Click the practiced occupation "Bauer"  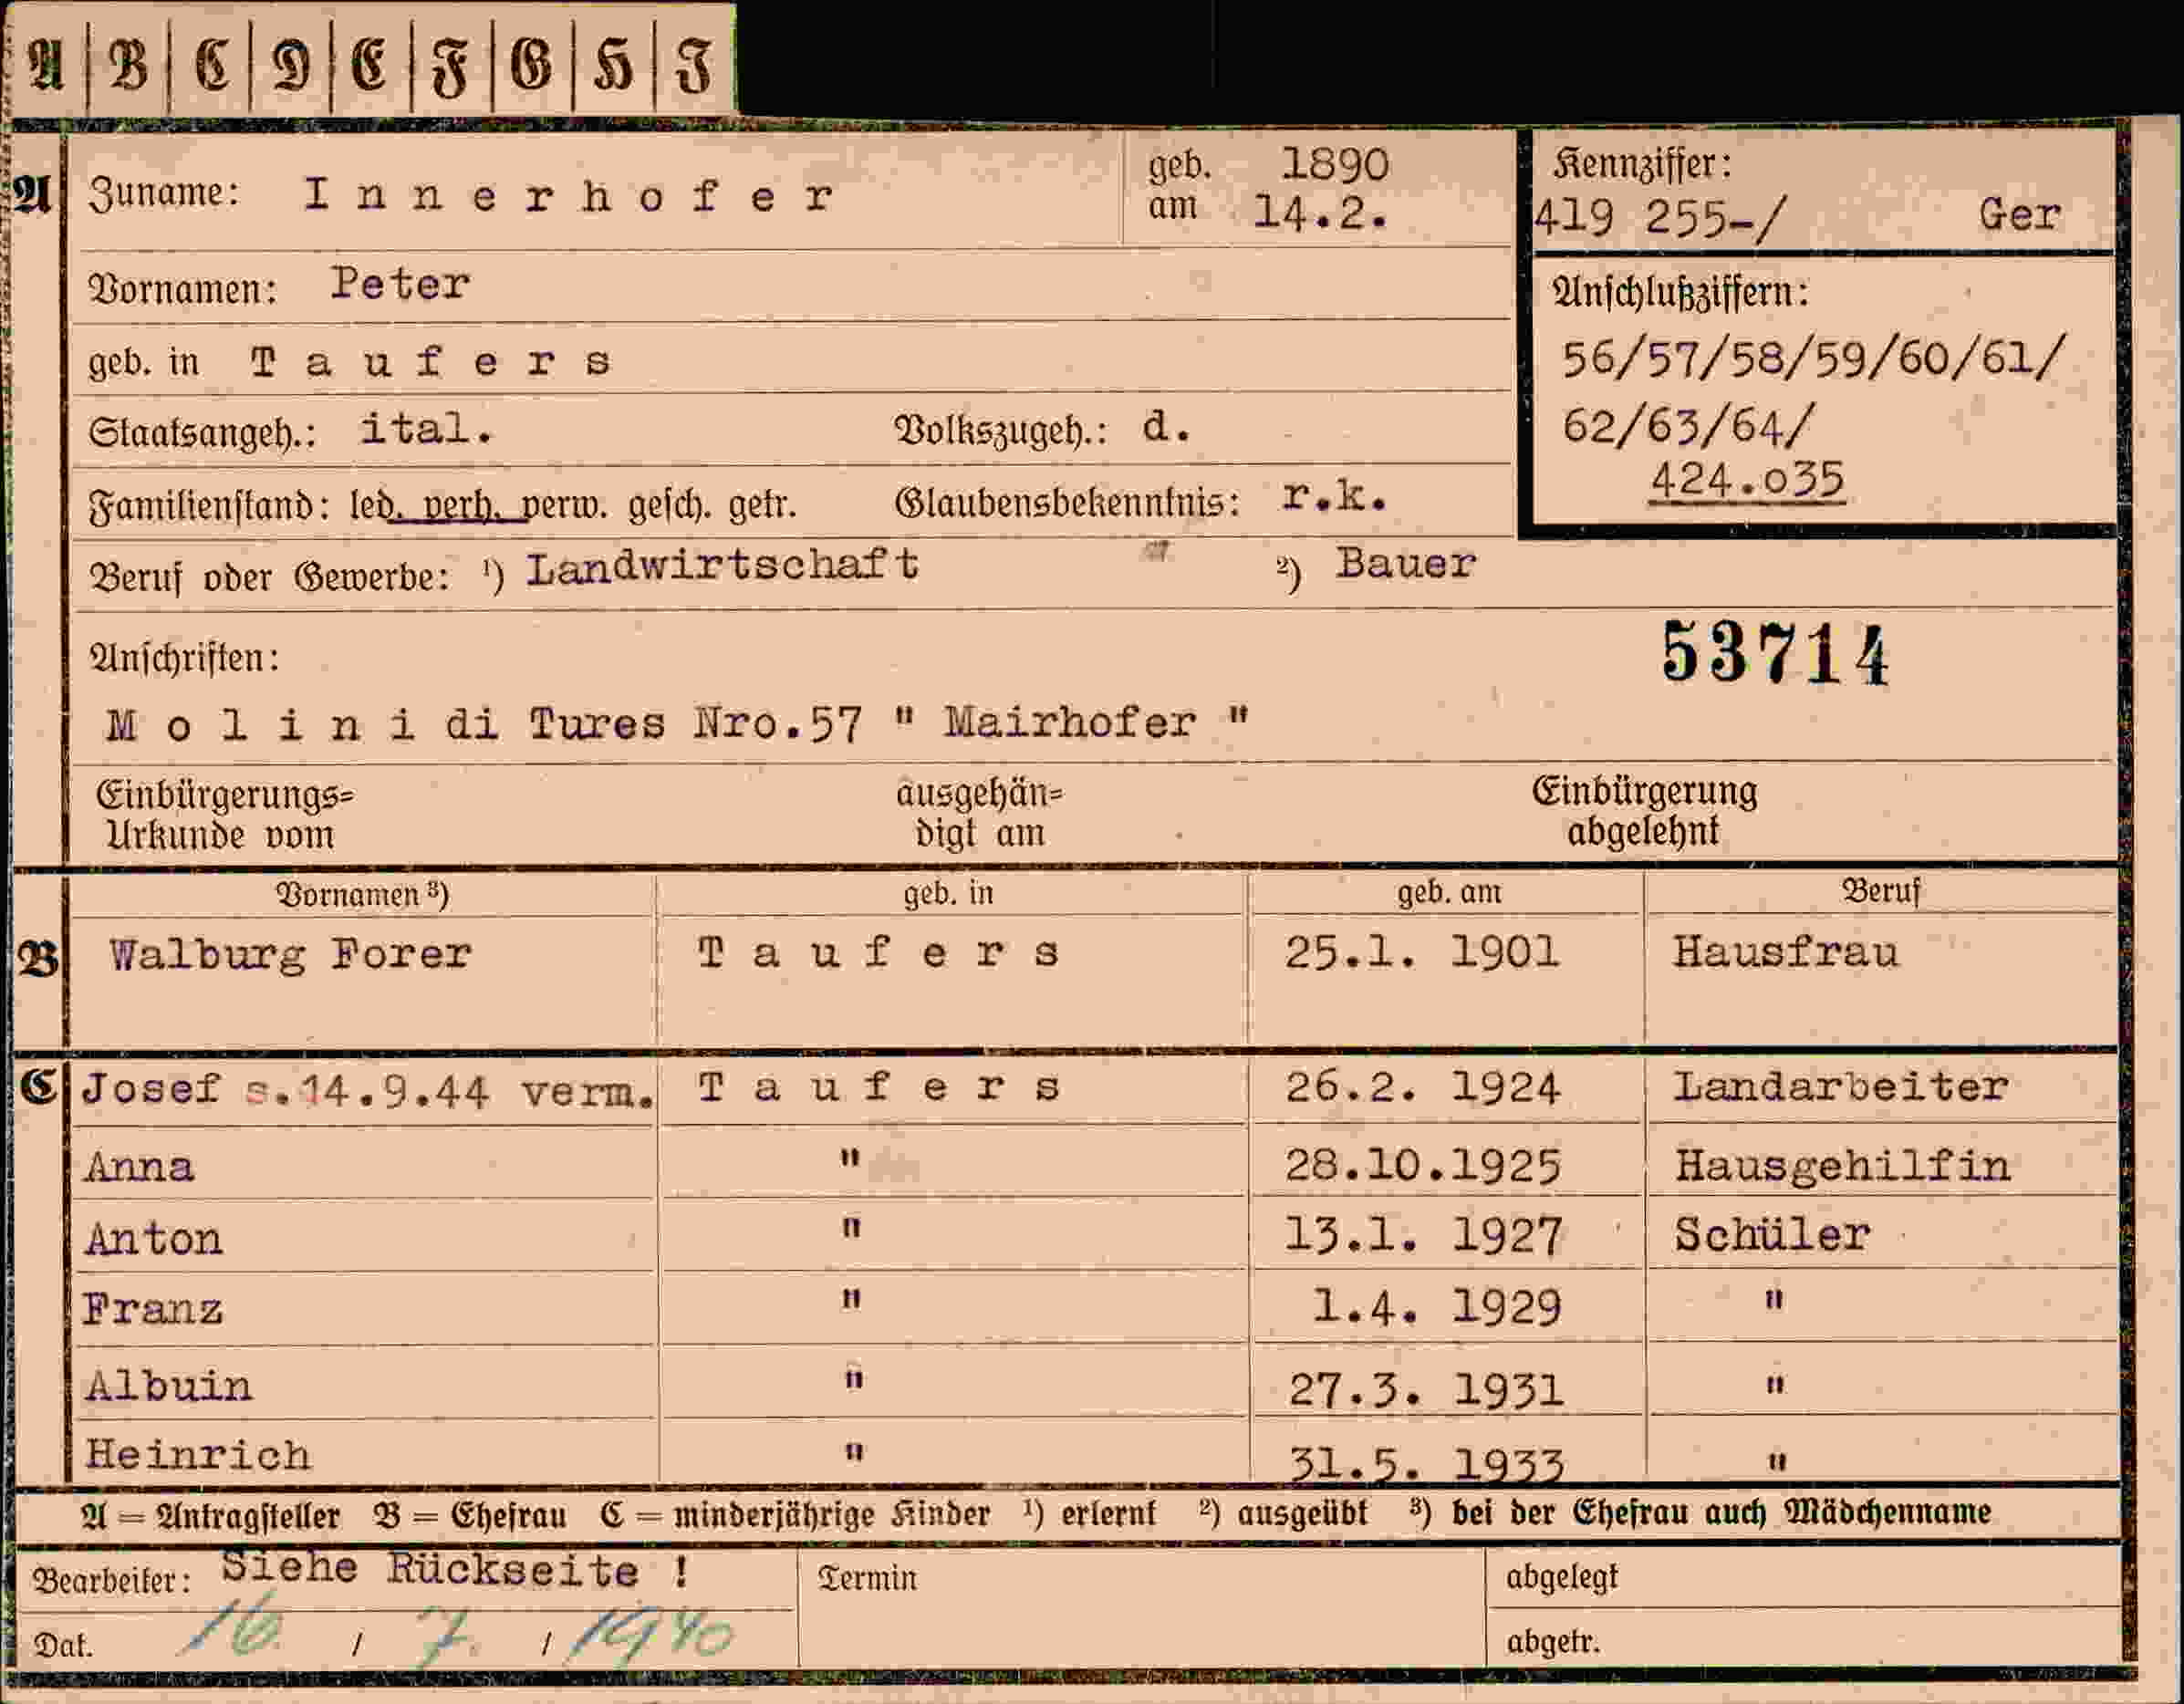(x=1406, y=564)
